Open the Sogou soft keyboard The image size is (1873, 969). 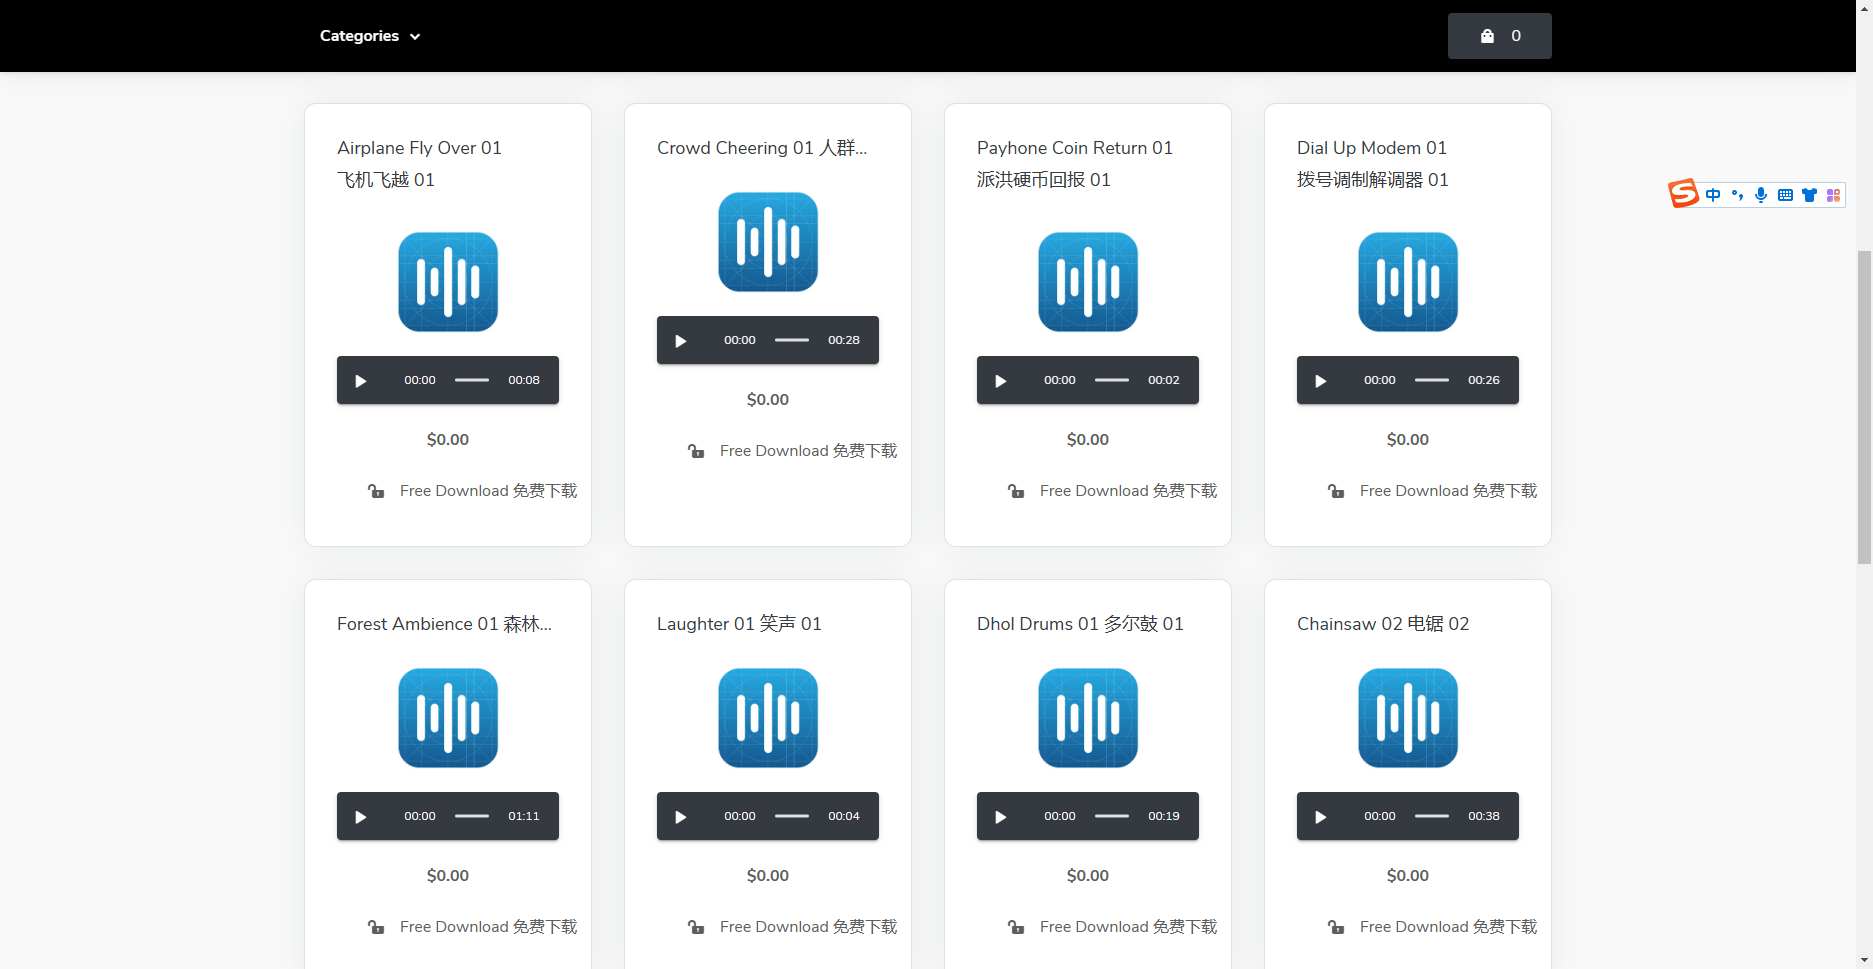tap(1786, 195)
